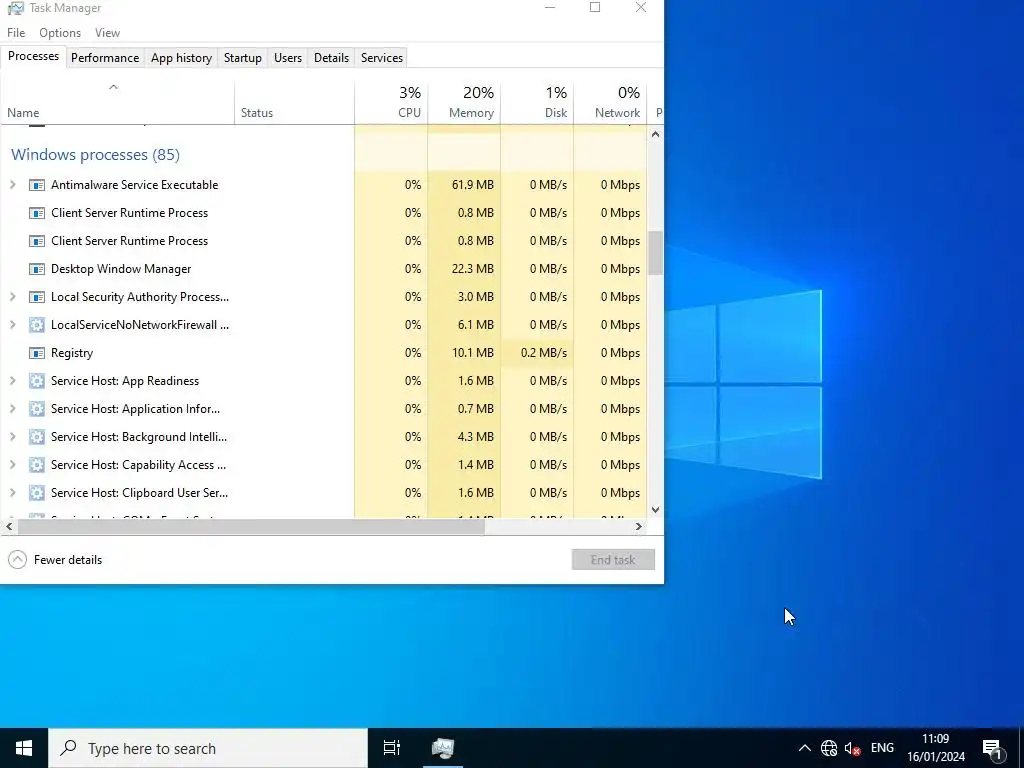Expand Antimalware Service Executable process group
Image resolution: width=1024 pixels, height=768 pixels.
tap(12, 185)
